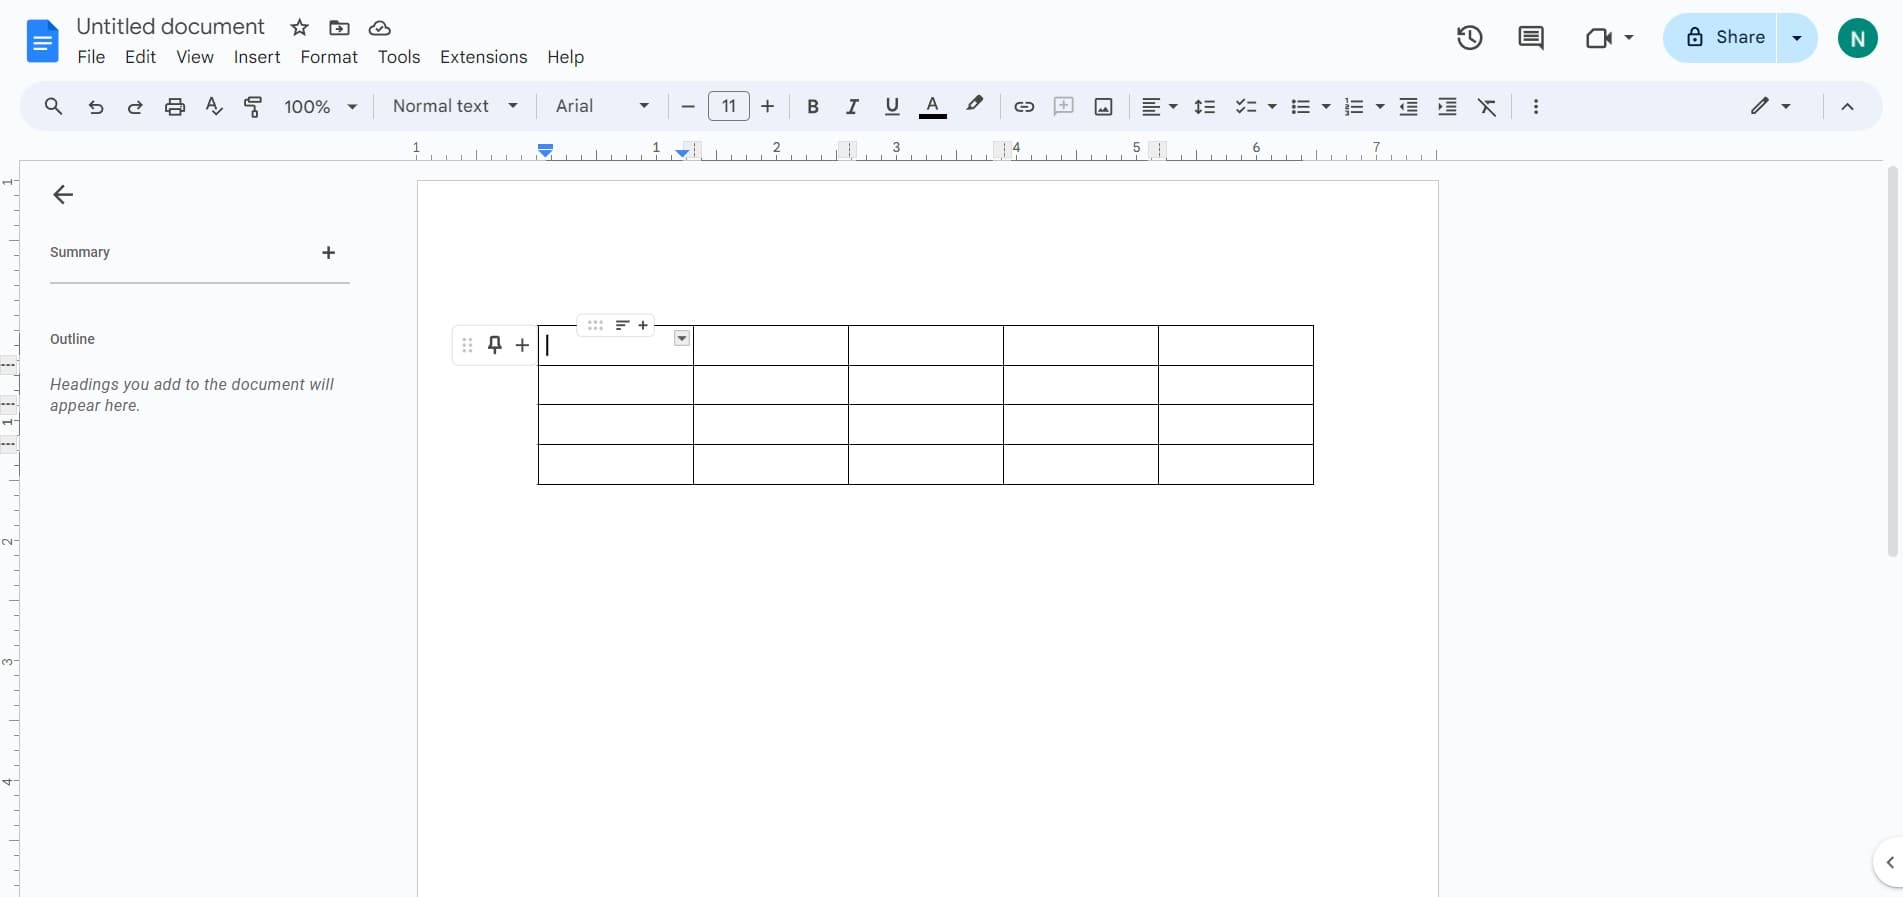The image size is (1903, 897).
Task: Insert a link
Action: click(x=1024, y=107)
